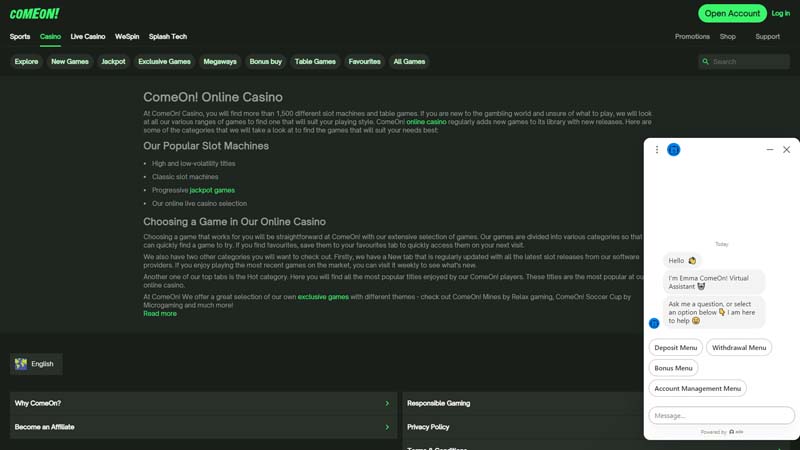800x450 pixels.
Task: Select the Megaways category
Action: click(220, 62)
